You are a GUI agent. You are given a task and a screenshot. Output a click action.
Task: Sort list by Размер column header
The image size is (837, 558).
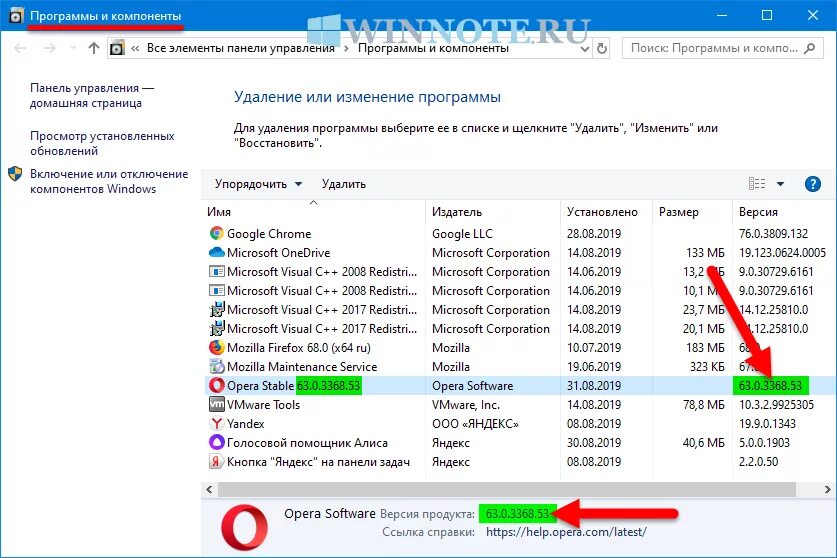(x=678, y=212)
